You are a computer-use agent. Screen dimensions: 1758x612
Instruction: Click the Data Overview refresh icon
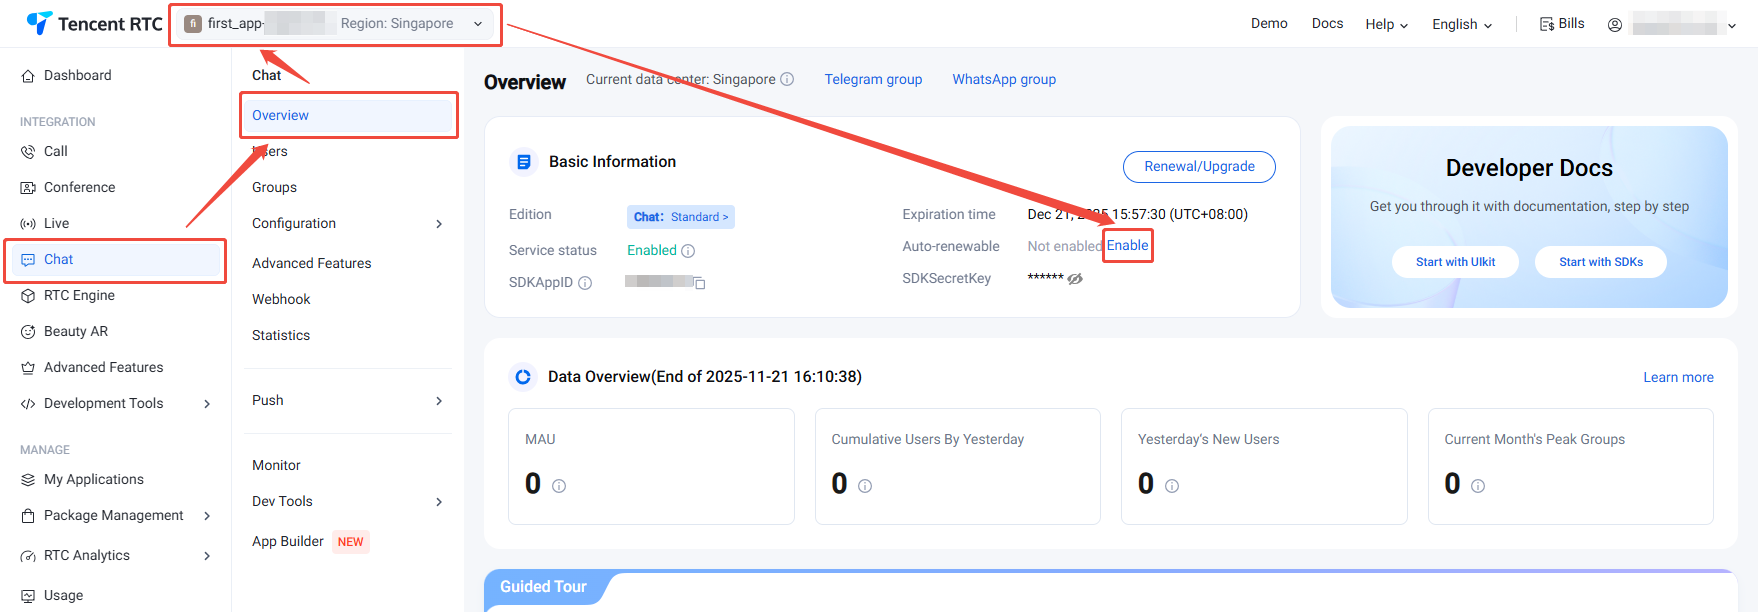522,377
